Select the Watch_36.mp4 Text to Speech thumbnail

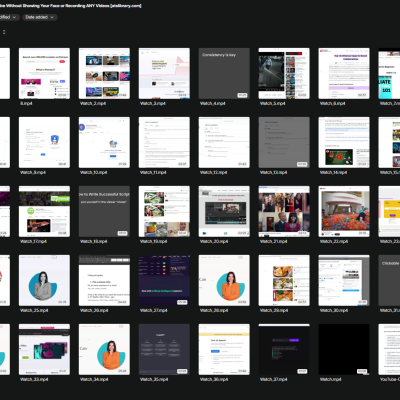tap(224, 349)
